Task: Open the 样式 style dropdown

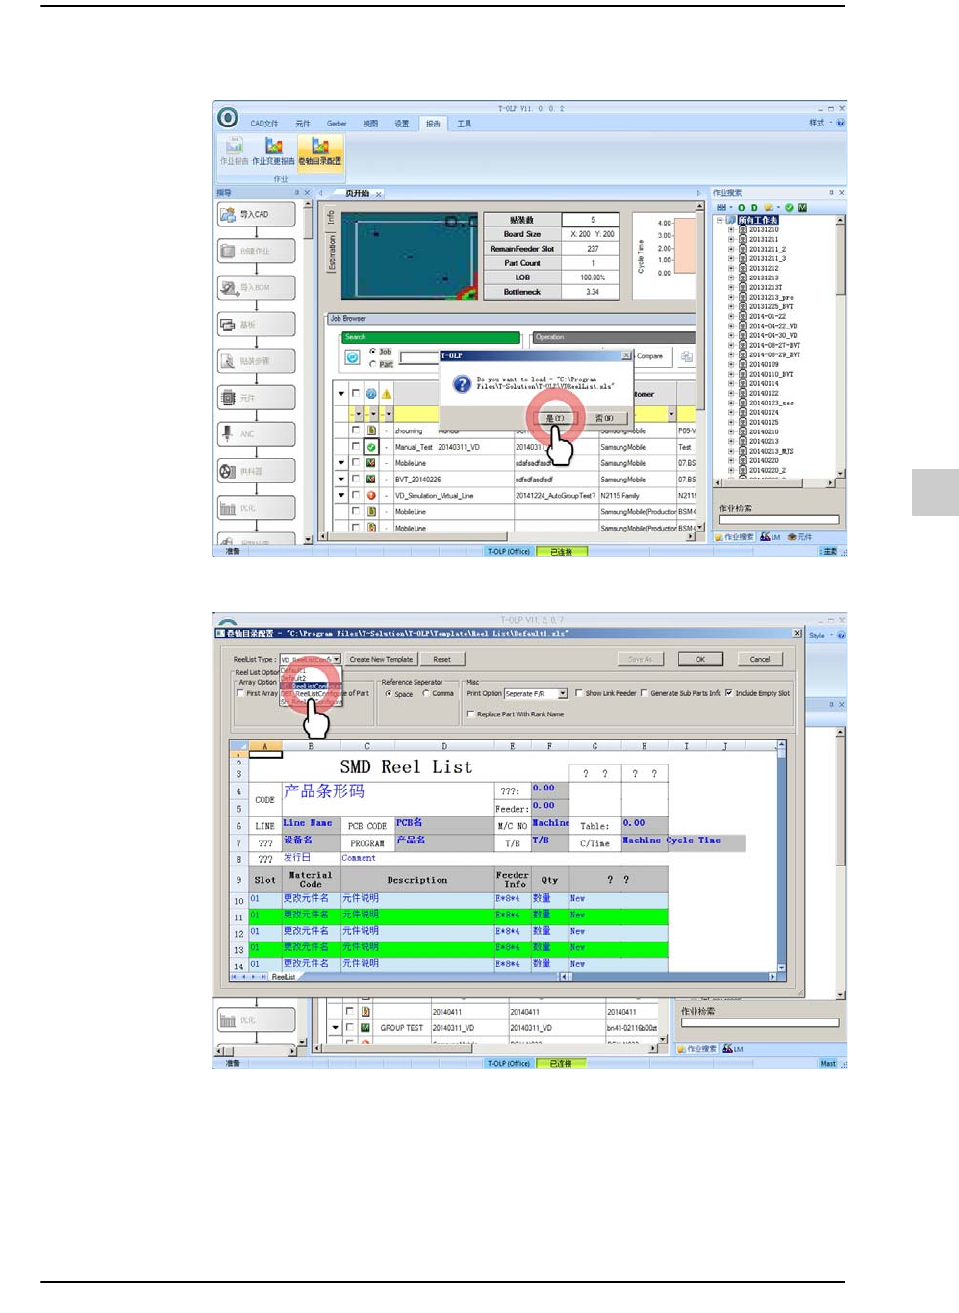Action: point(819,123)
